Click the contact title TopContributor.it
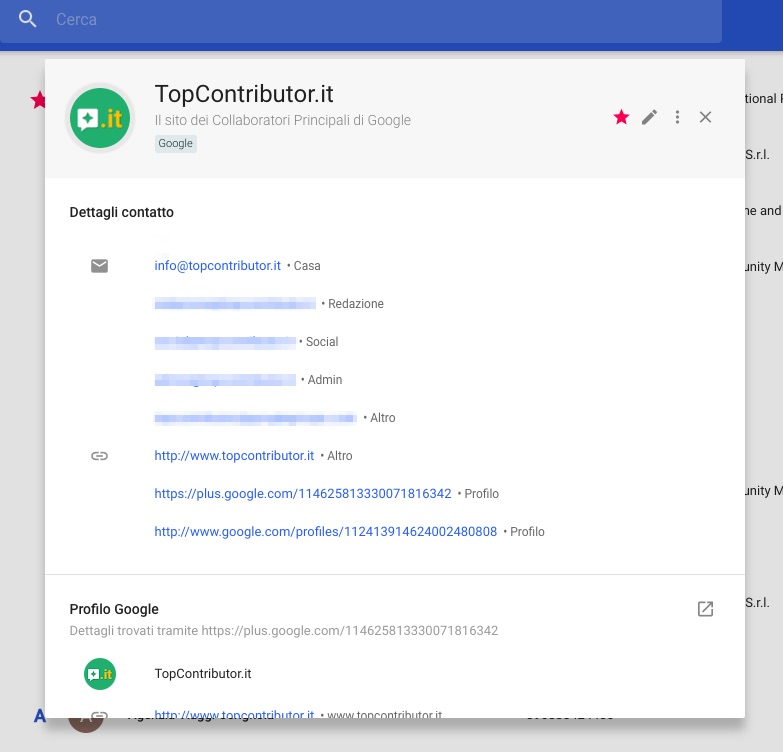This screenshot has width=783, height=752. (x=244, y=94)
